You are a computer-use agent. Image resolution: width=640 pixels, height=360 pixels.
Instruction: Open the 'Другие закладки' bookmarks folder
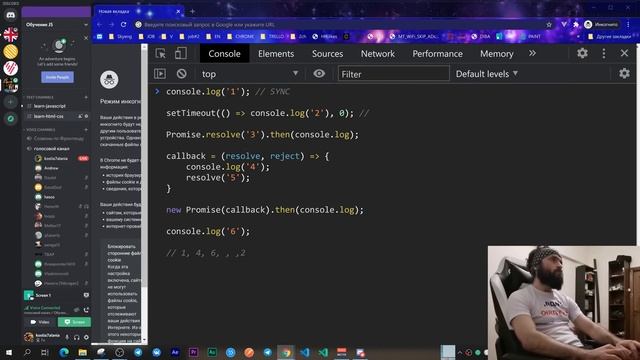[x=610, y=36]
